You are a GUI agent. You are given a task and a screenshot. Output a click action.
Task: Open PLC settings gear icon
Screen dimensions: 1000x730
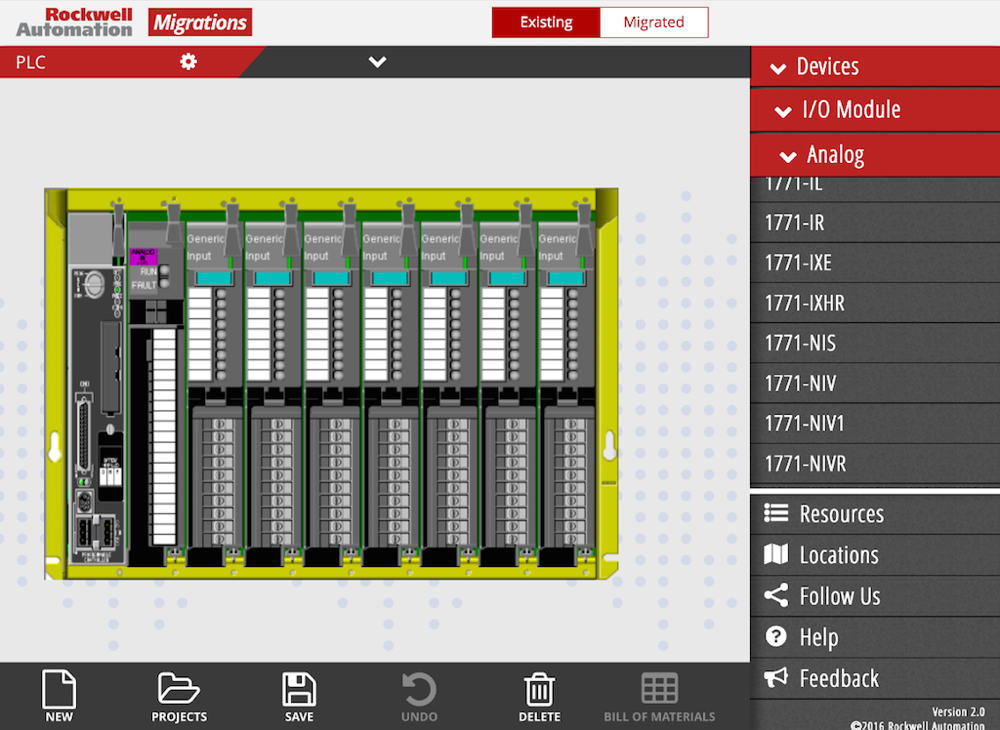[x=188, y=62]
